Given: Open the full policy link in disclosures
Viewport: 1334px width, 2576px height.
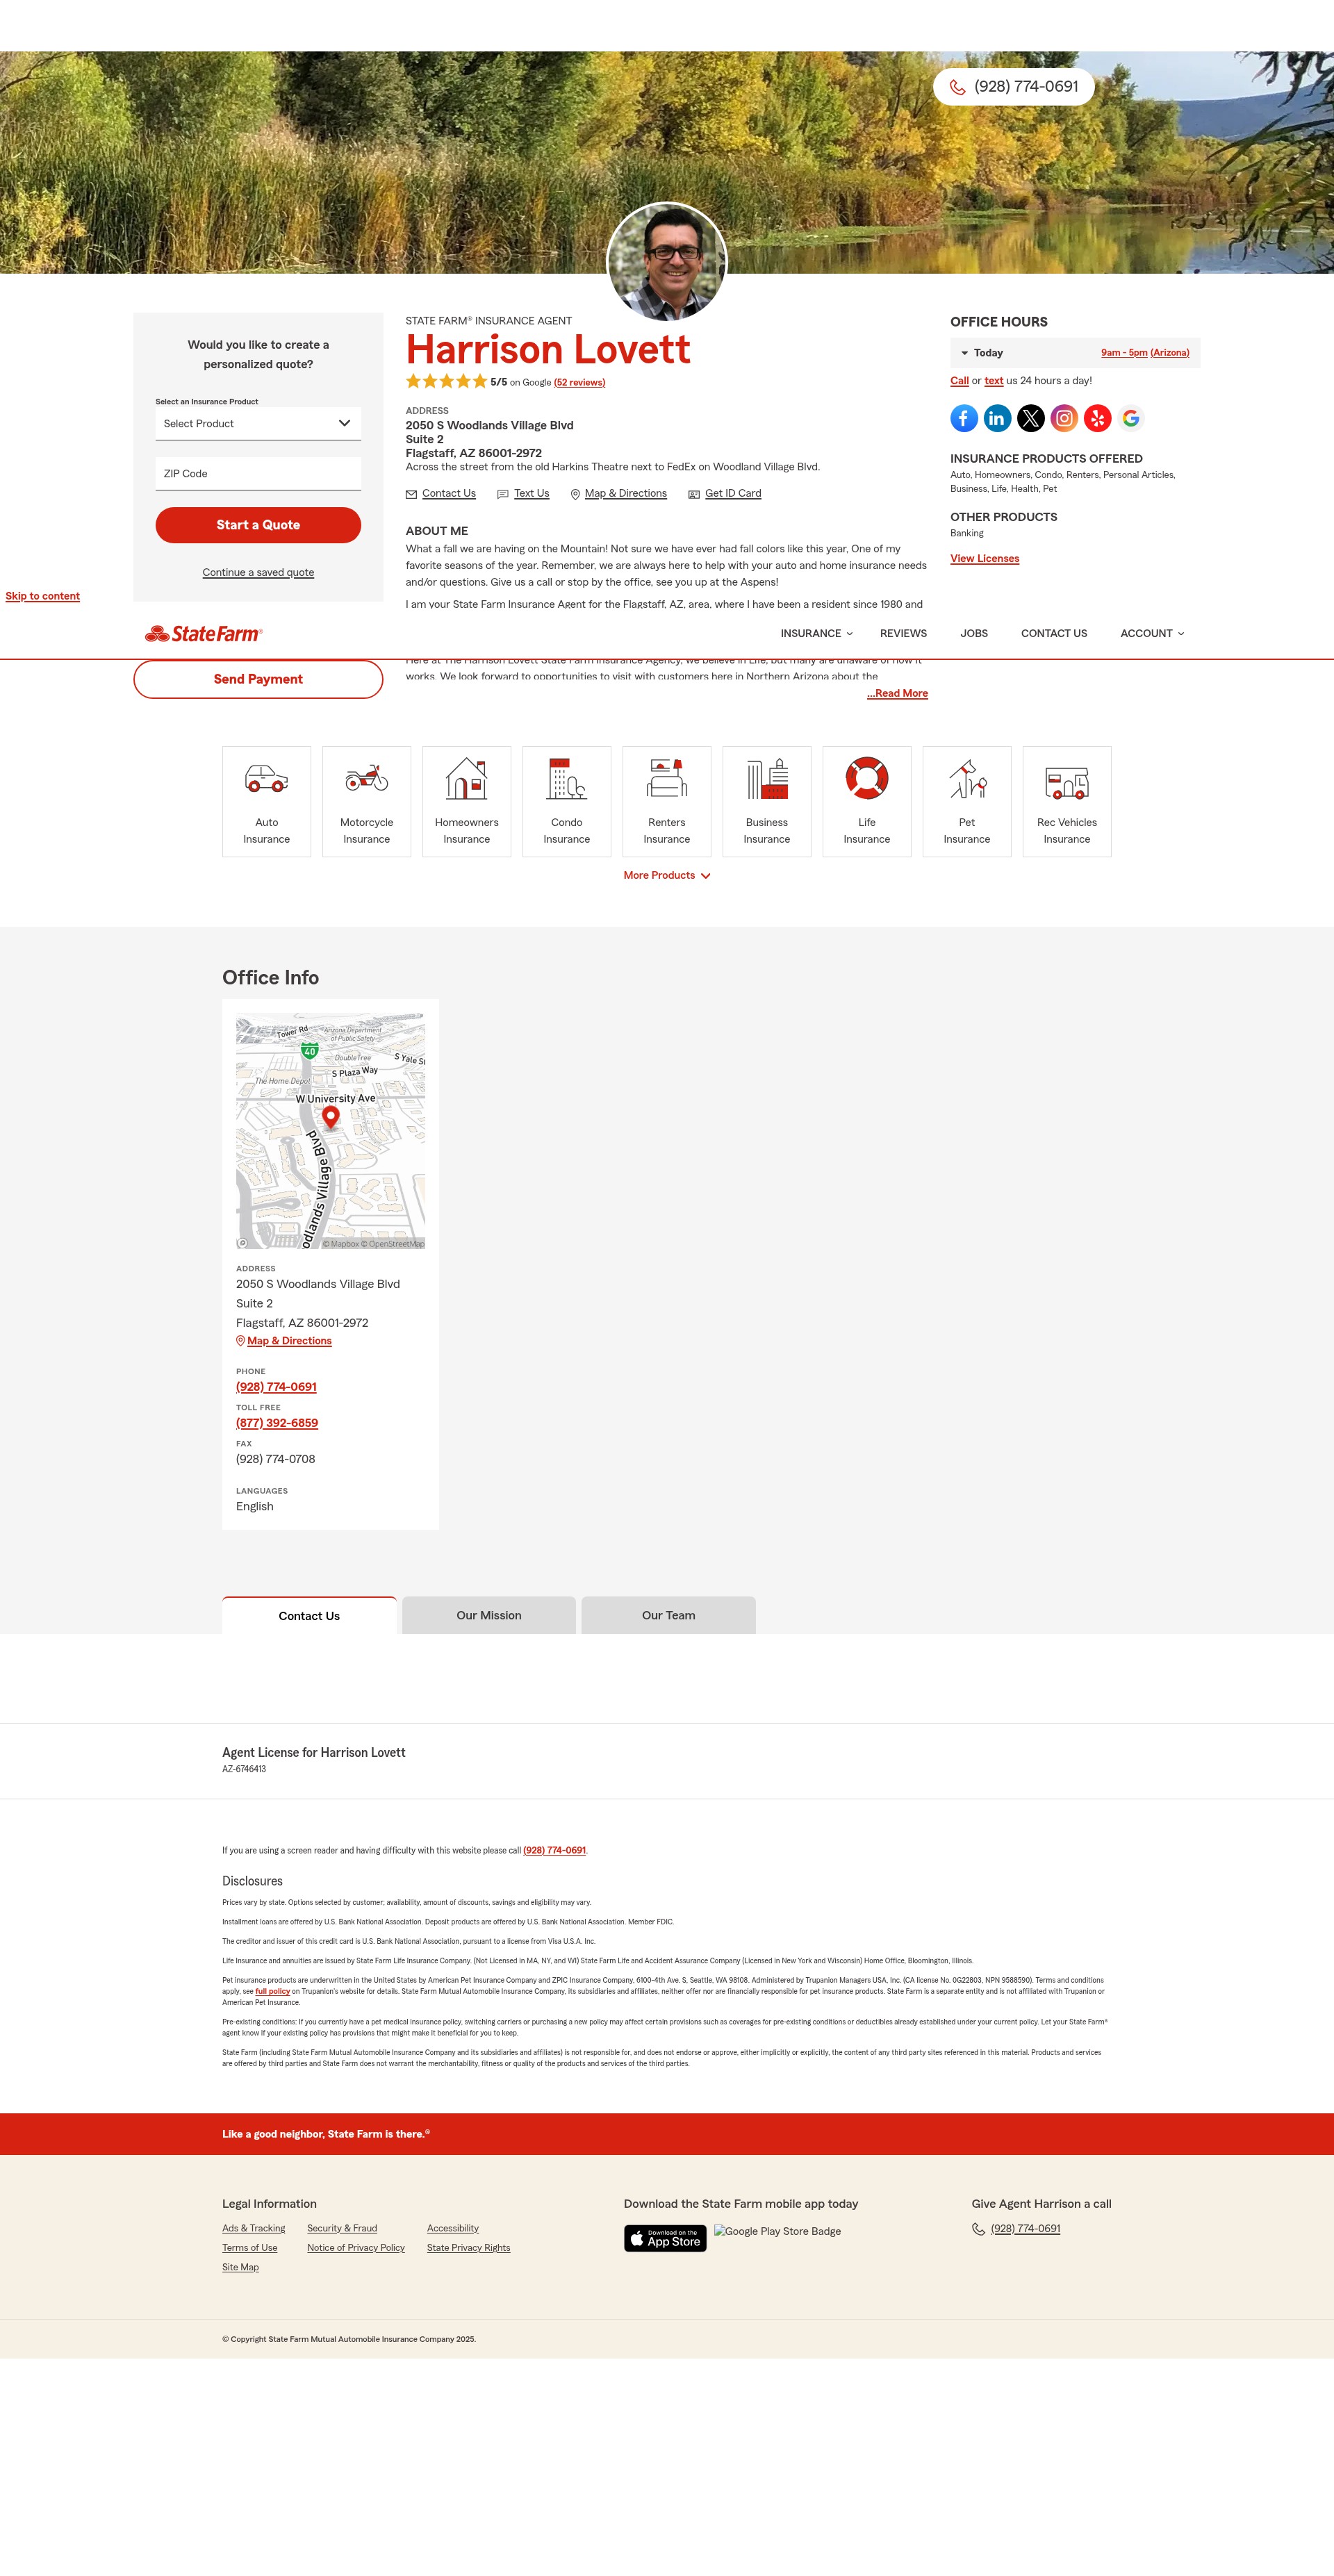Looking at the screenshot, I should click(x=272, y=1991).
